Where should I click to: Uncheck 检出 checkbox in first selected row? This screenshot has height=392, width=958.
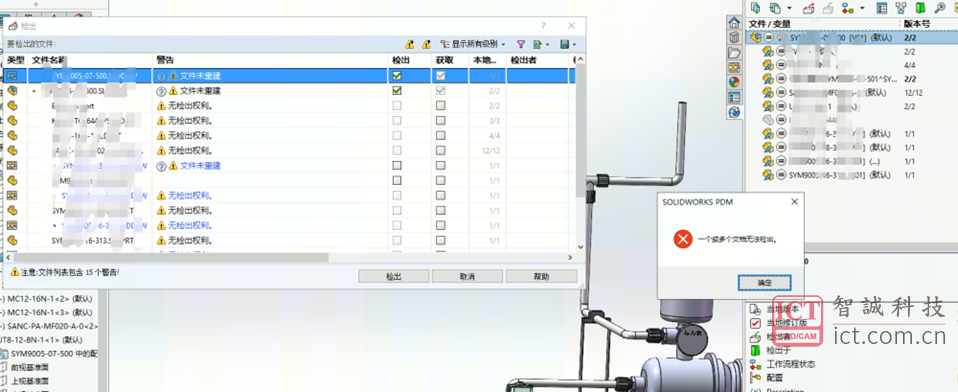(x=397, y=76)
